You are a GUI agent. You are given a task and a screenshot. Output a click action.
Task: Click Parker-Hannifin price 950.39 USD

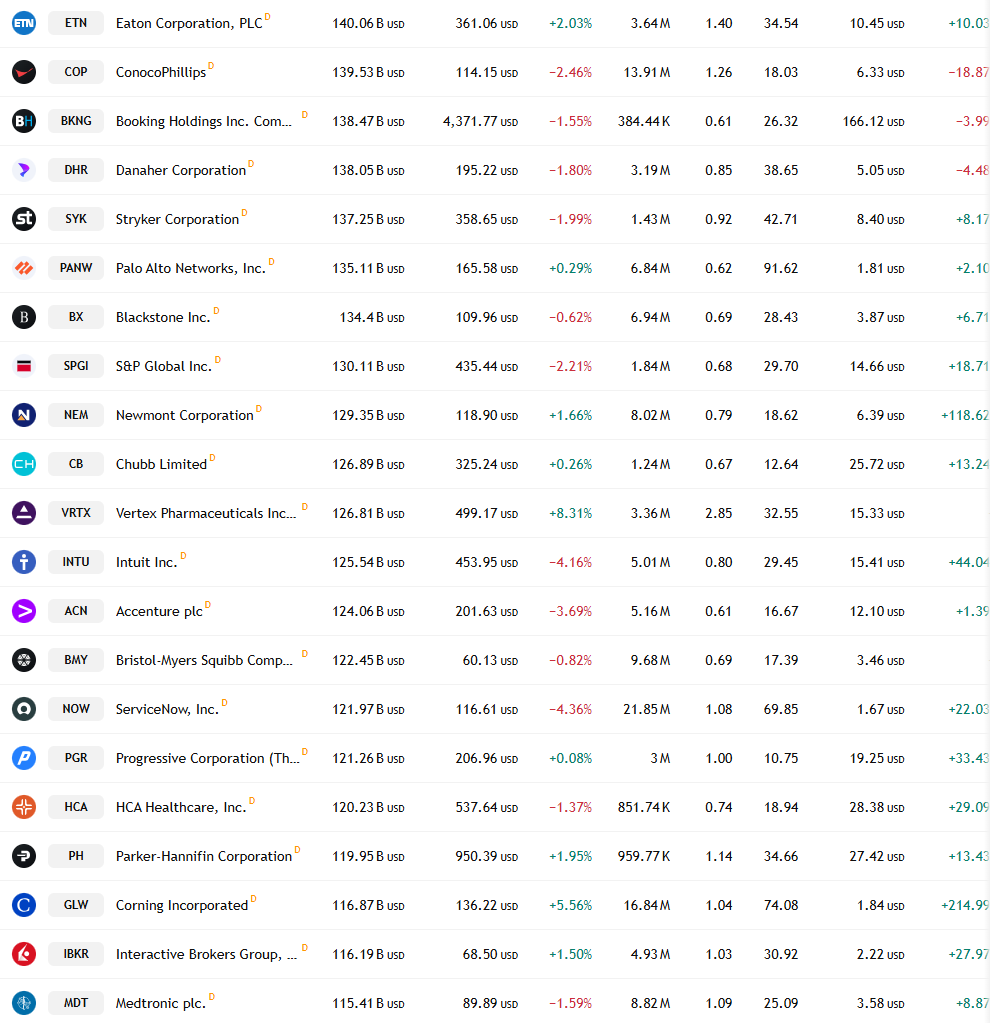coord(486,856)
